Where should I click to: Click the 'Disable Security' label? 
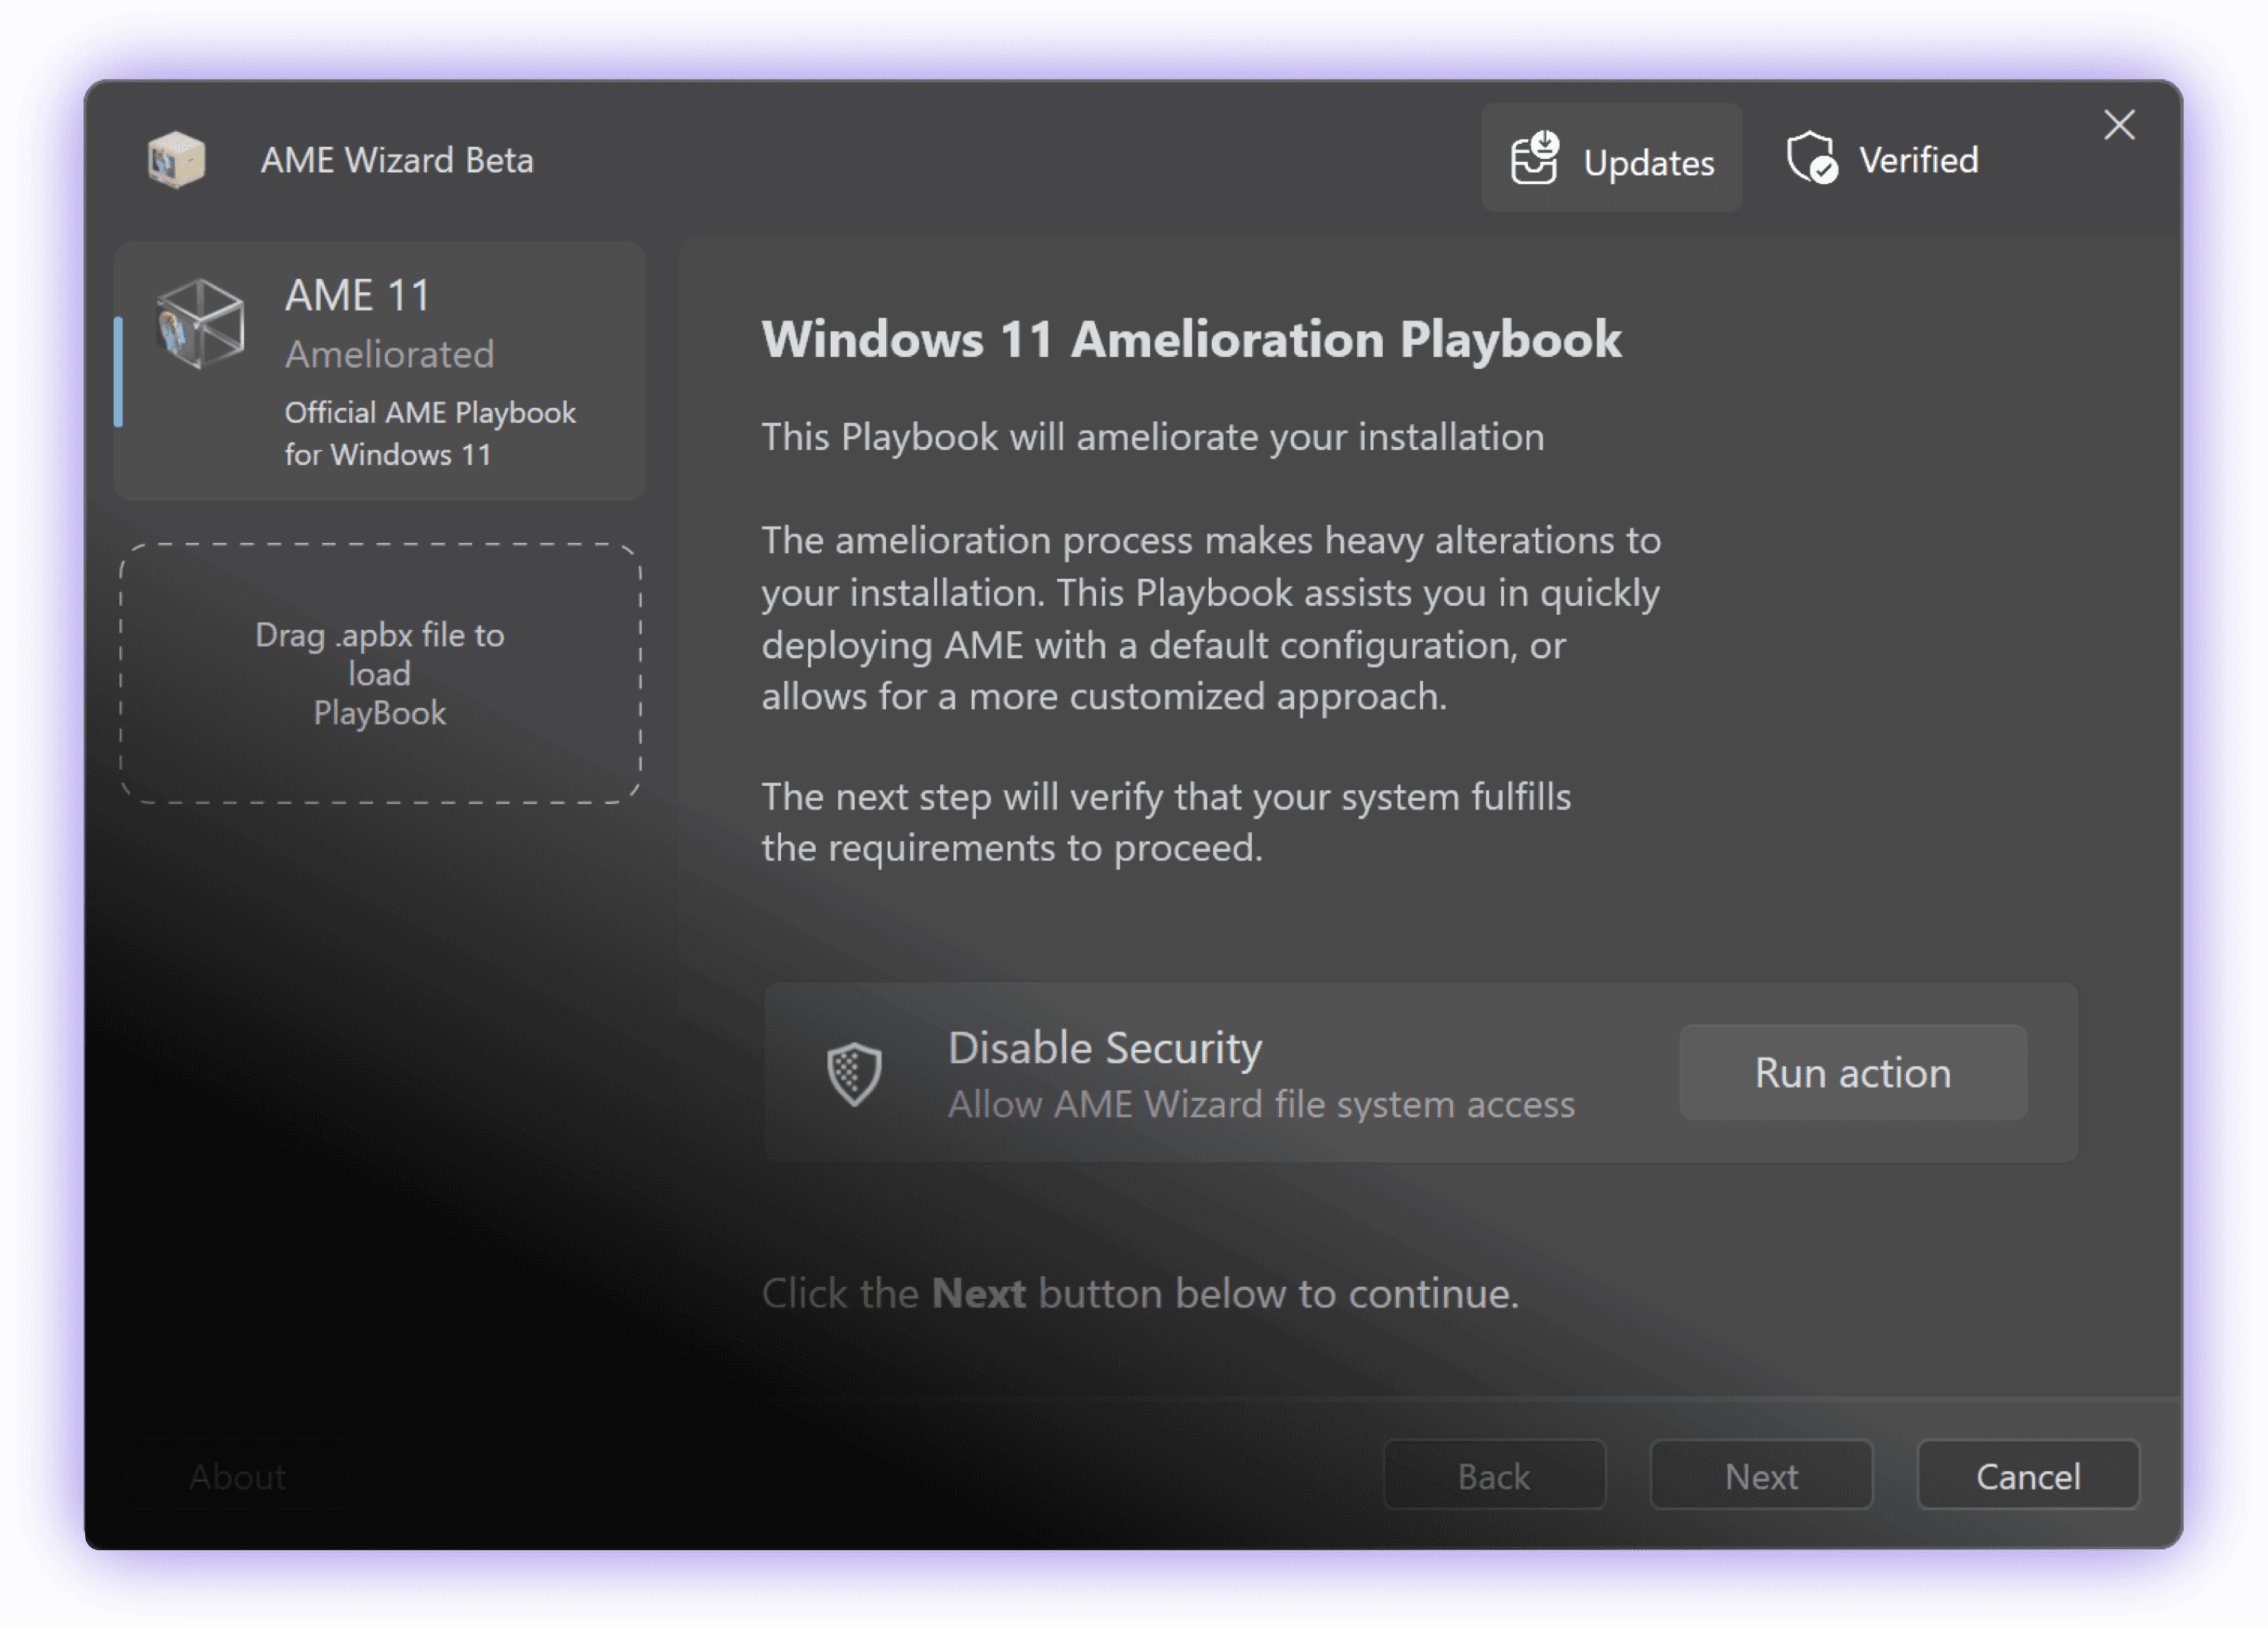click(1105, 1048)
